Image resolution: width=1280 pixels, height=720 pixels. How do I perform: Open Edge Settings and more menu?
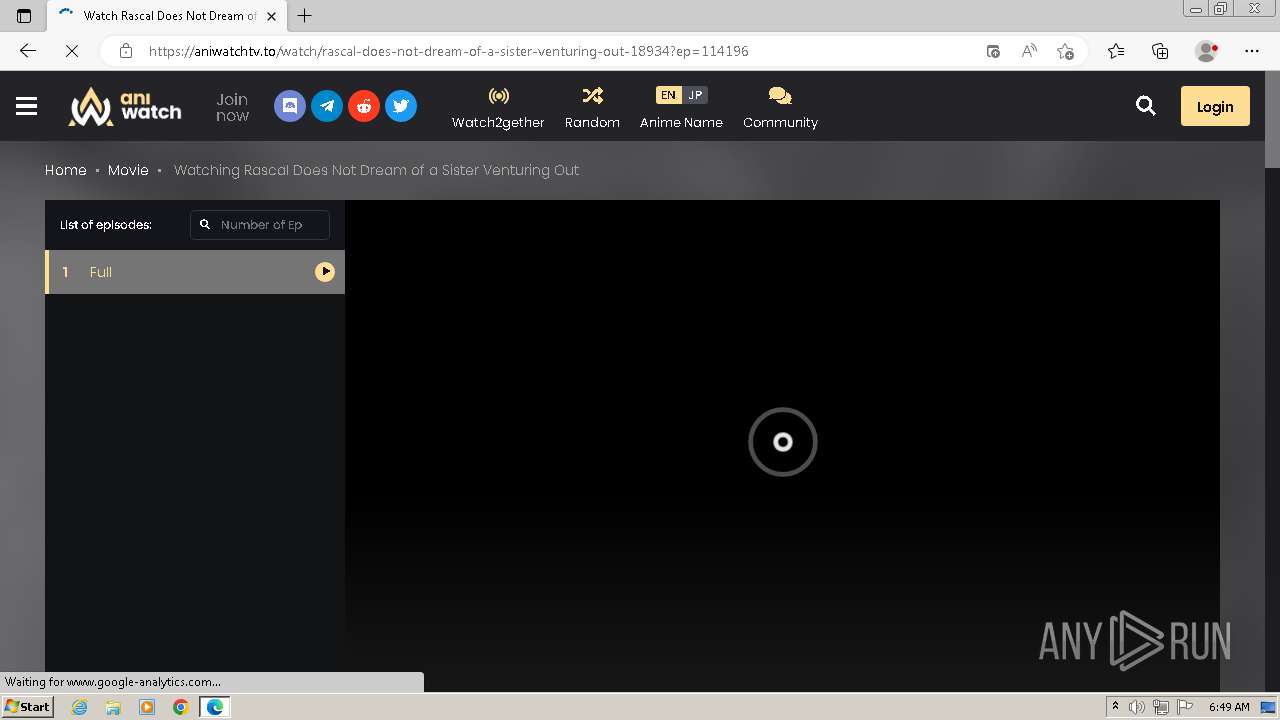(1252, 51)
